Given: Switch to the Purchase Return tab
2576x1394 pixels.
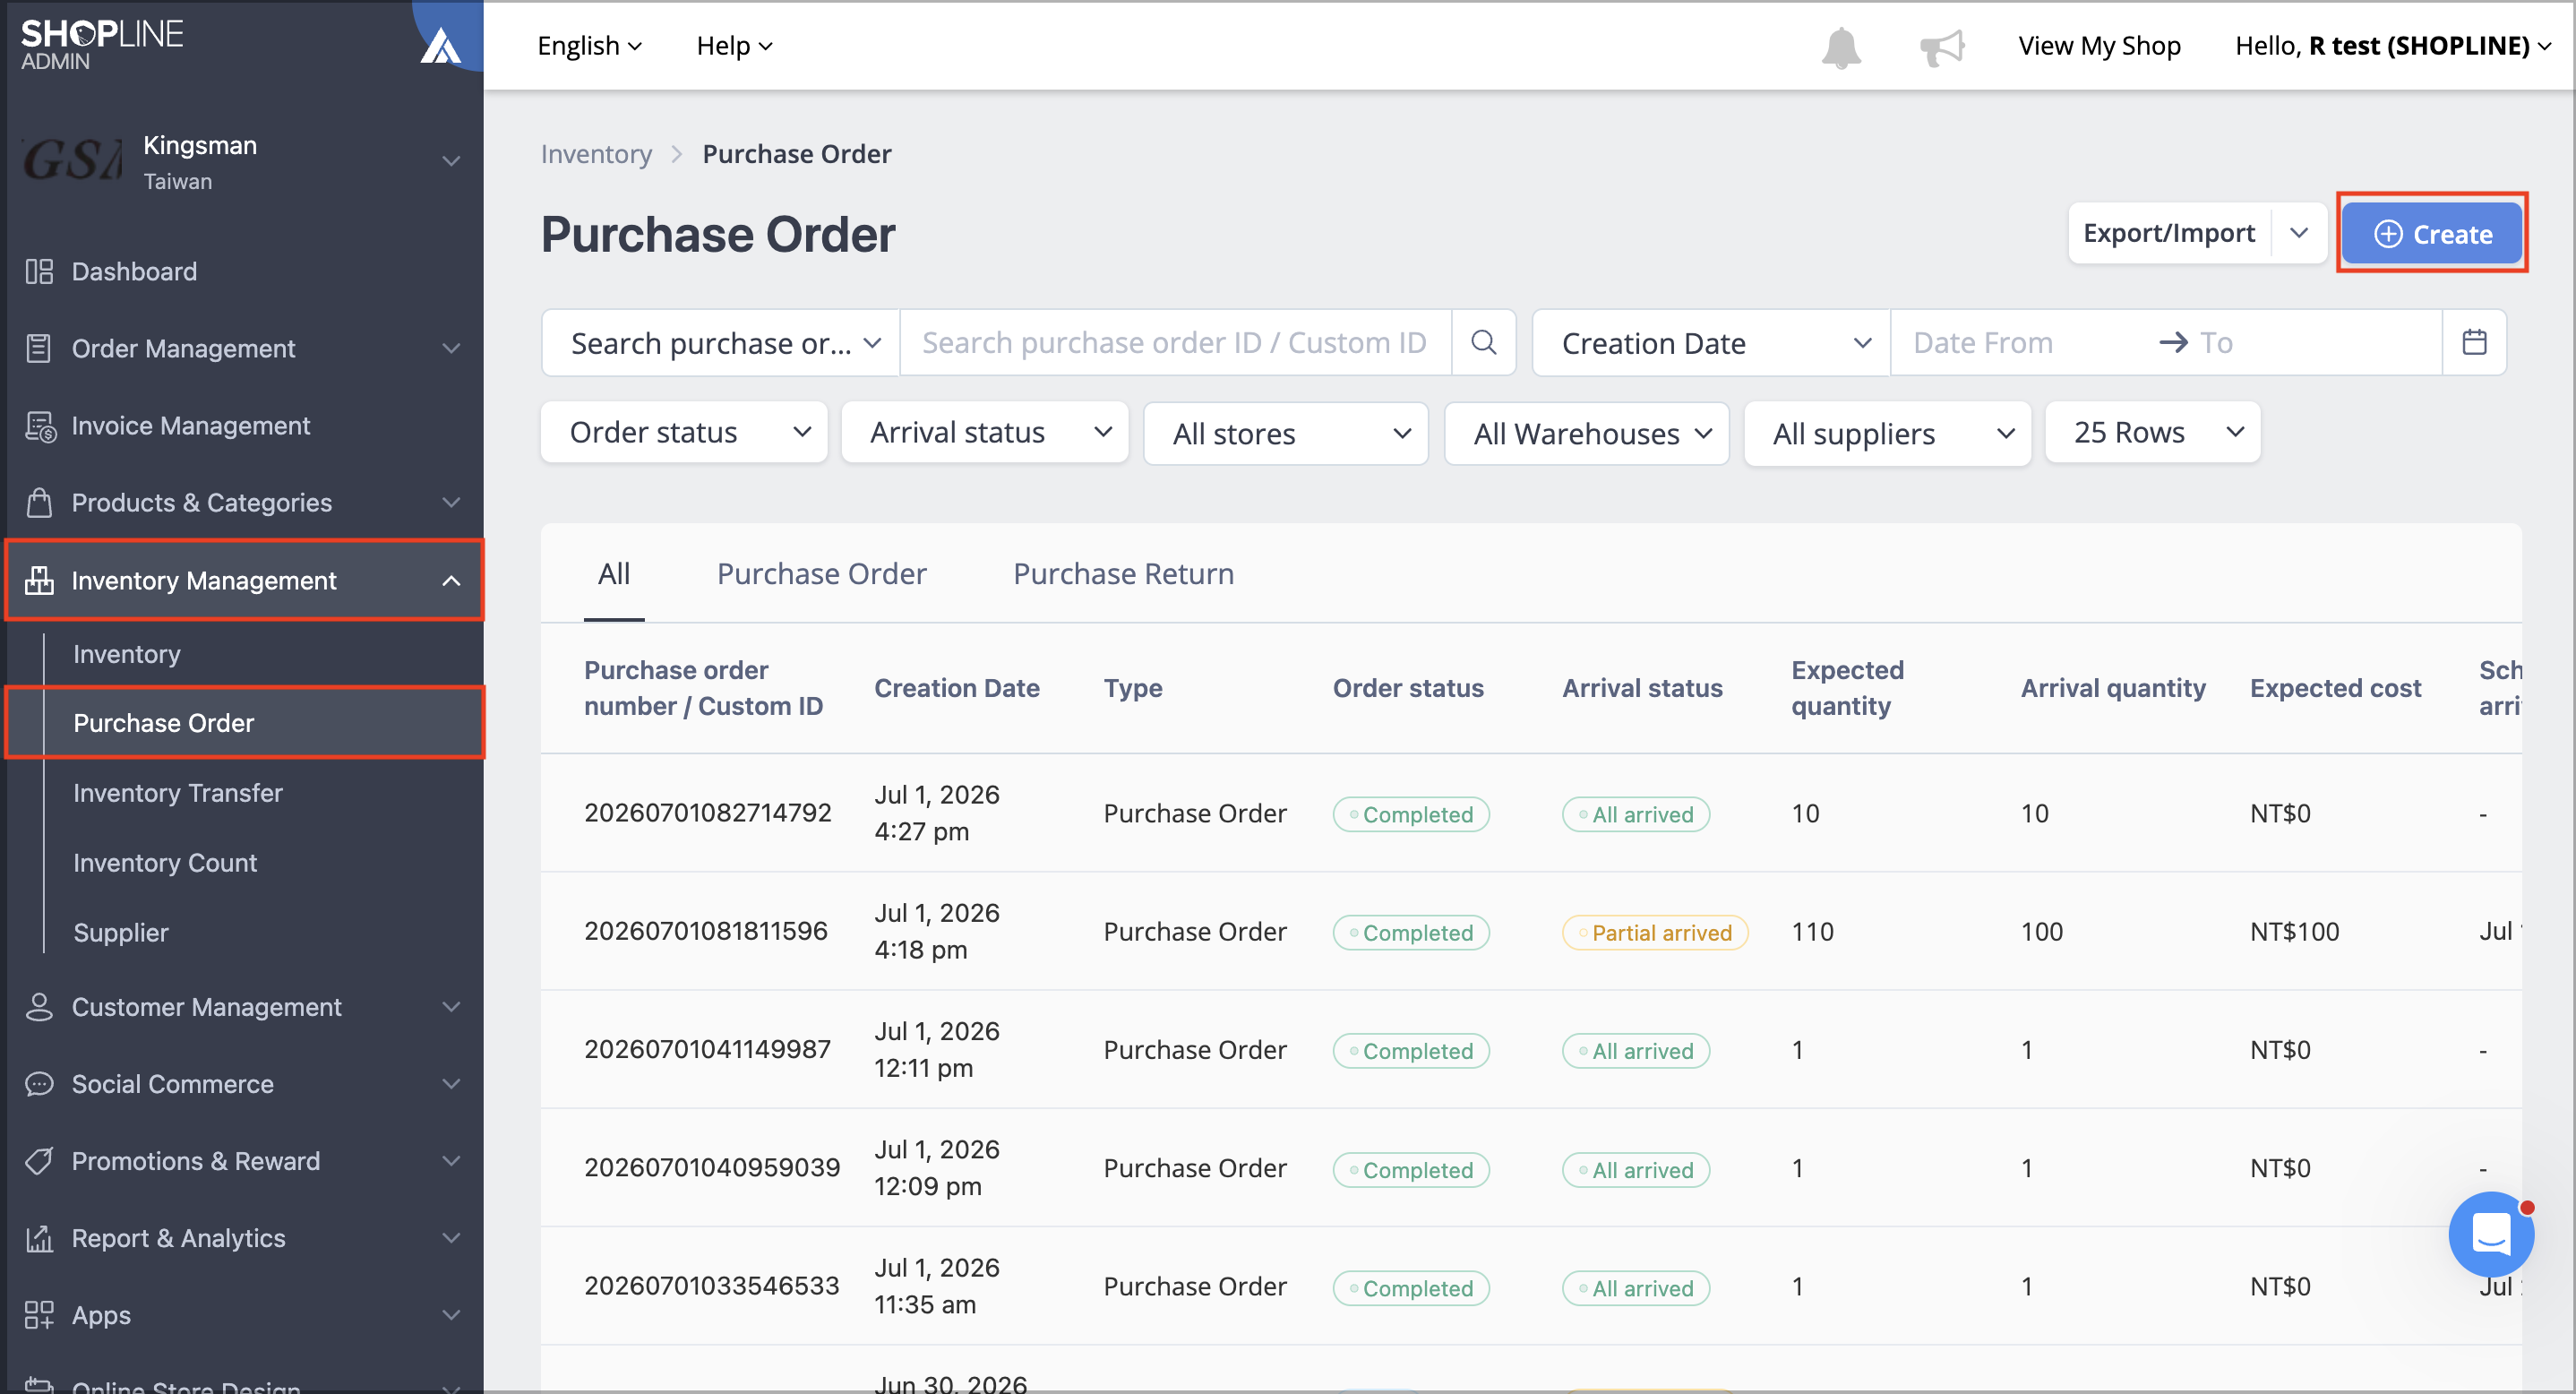Looking at the screenshot, I should coord(1123,574).
